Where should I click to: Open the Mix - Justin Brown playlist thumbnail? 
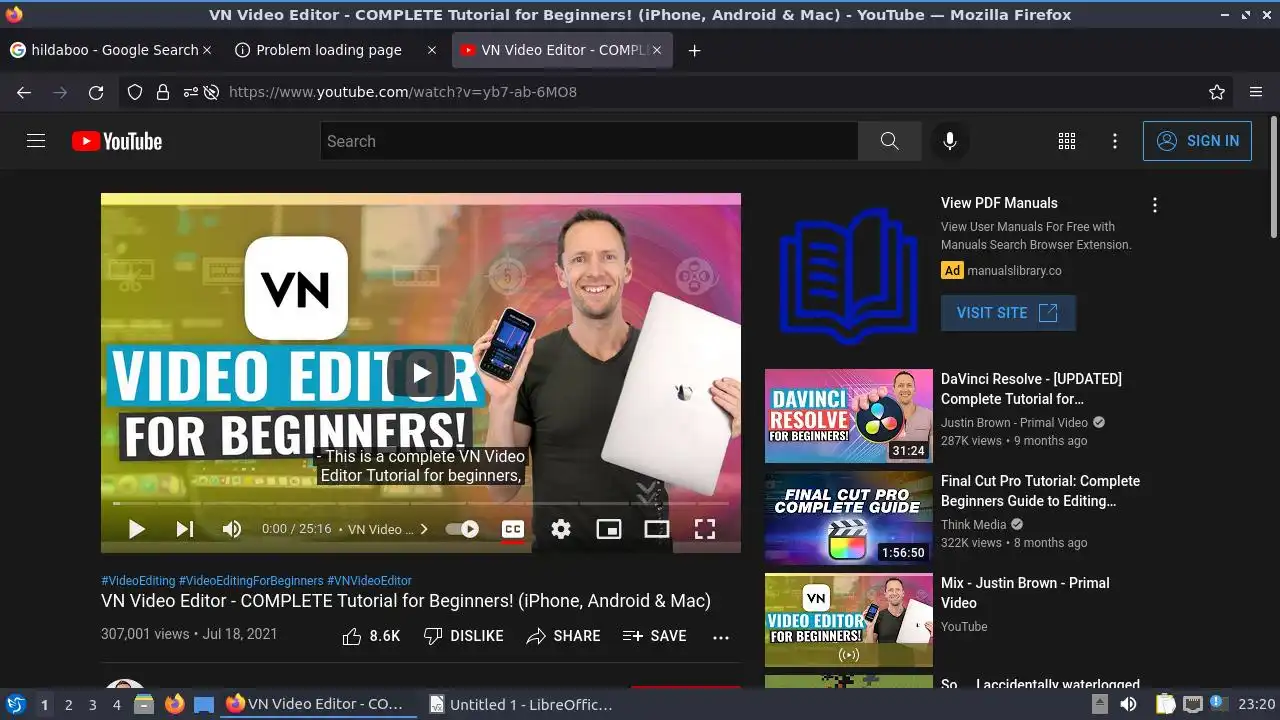coord(849,620)
